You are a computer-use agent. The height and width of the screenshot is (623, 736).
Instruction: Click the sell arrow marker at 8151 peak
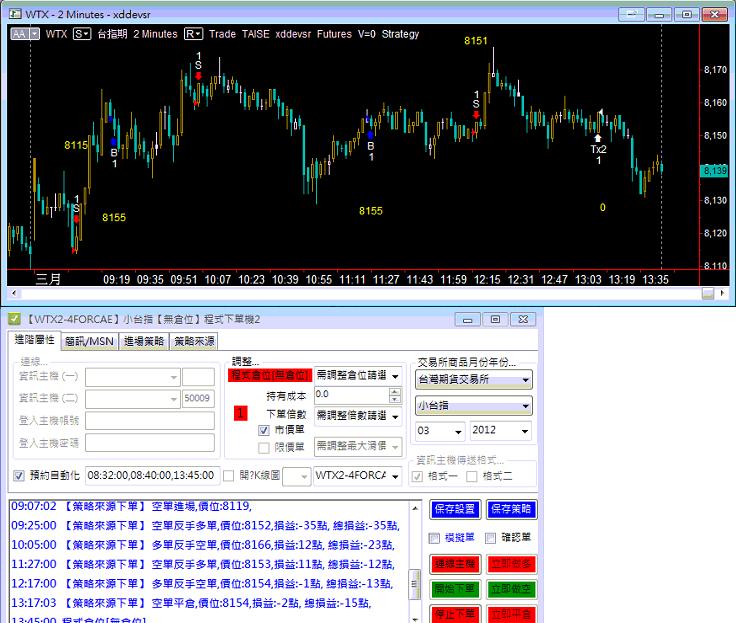pyautogui.click(x=476, y=115)
